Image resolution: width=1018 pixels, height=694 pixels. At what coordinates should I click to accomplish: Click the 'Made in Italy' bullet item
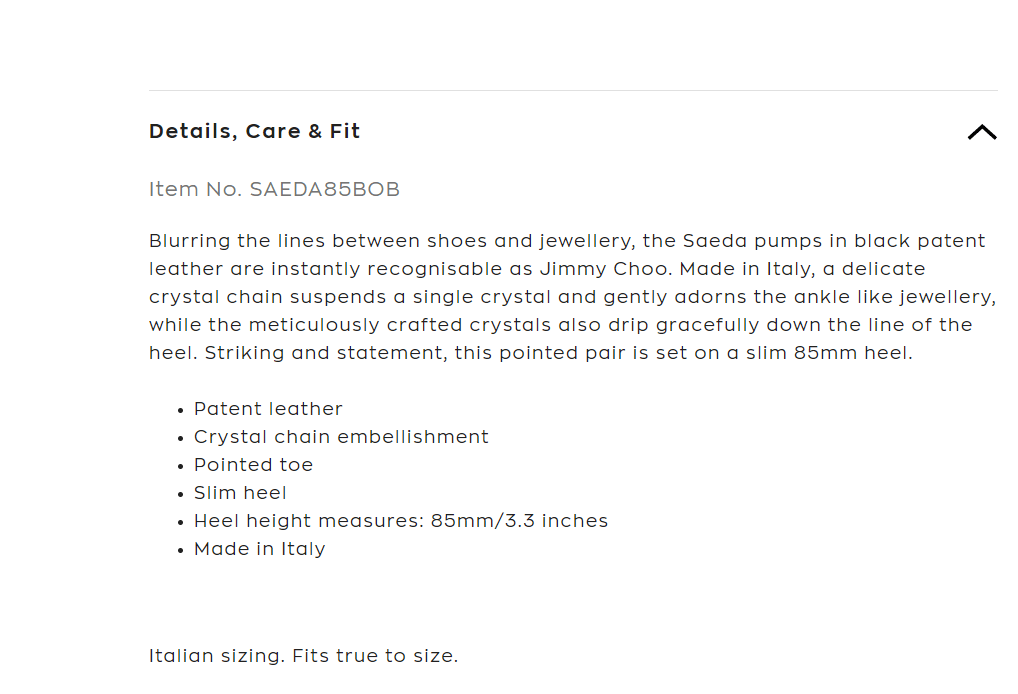coord(259,549)
